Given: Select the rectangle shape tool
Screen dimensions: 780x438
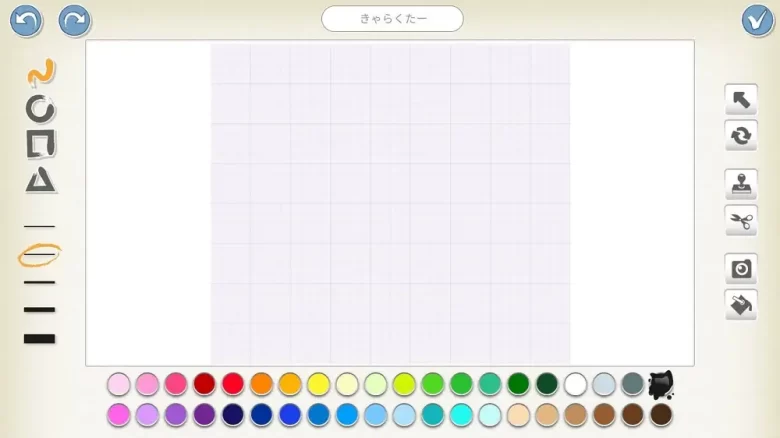Looking at the screenshot, I should [x=40, y=144].
